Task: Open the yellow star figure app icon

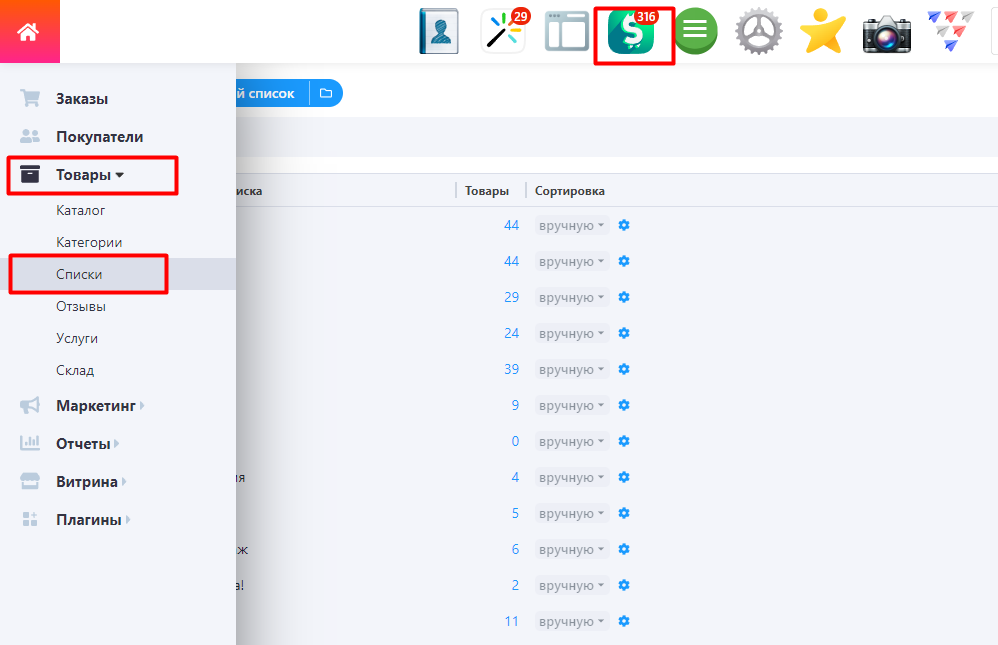Action: (822, 33)
